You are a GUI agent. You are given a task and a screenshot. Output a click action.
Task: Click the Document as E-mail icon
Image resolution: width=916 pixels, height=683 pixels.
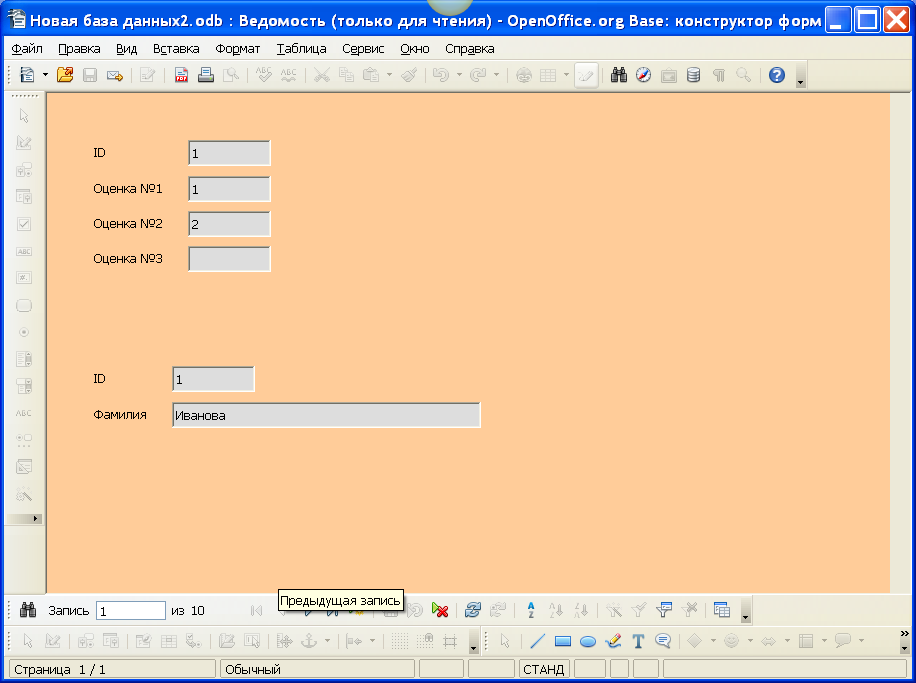tap(114, 75)
